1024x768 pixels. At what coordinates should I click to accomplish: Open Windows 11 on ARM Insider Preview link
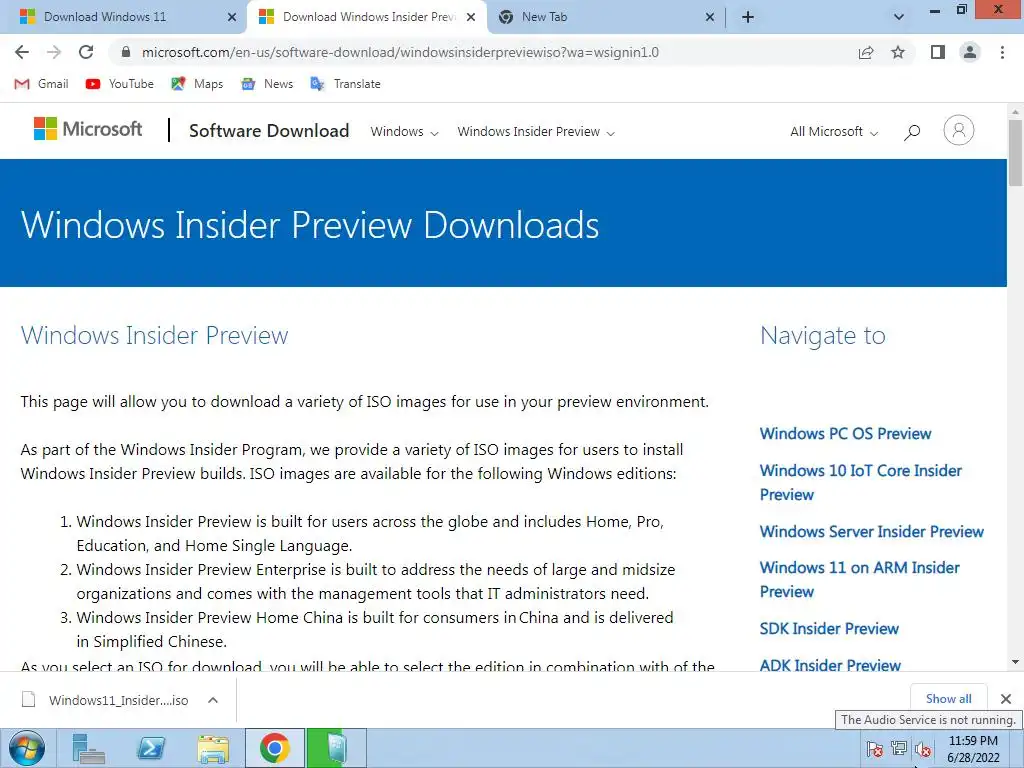(859, 579)
